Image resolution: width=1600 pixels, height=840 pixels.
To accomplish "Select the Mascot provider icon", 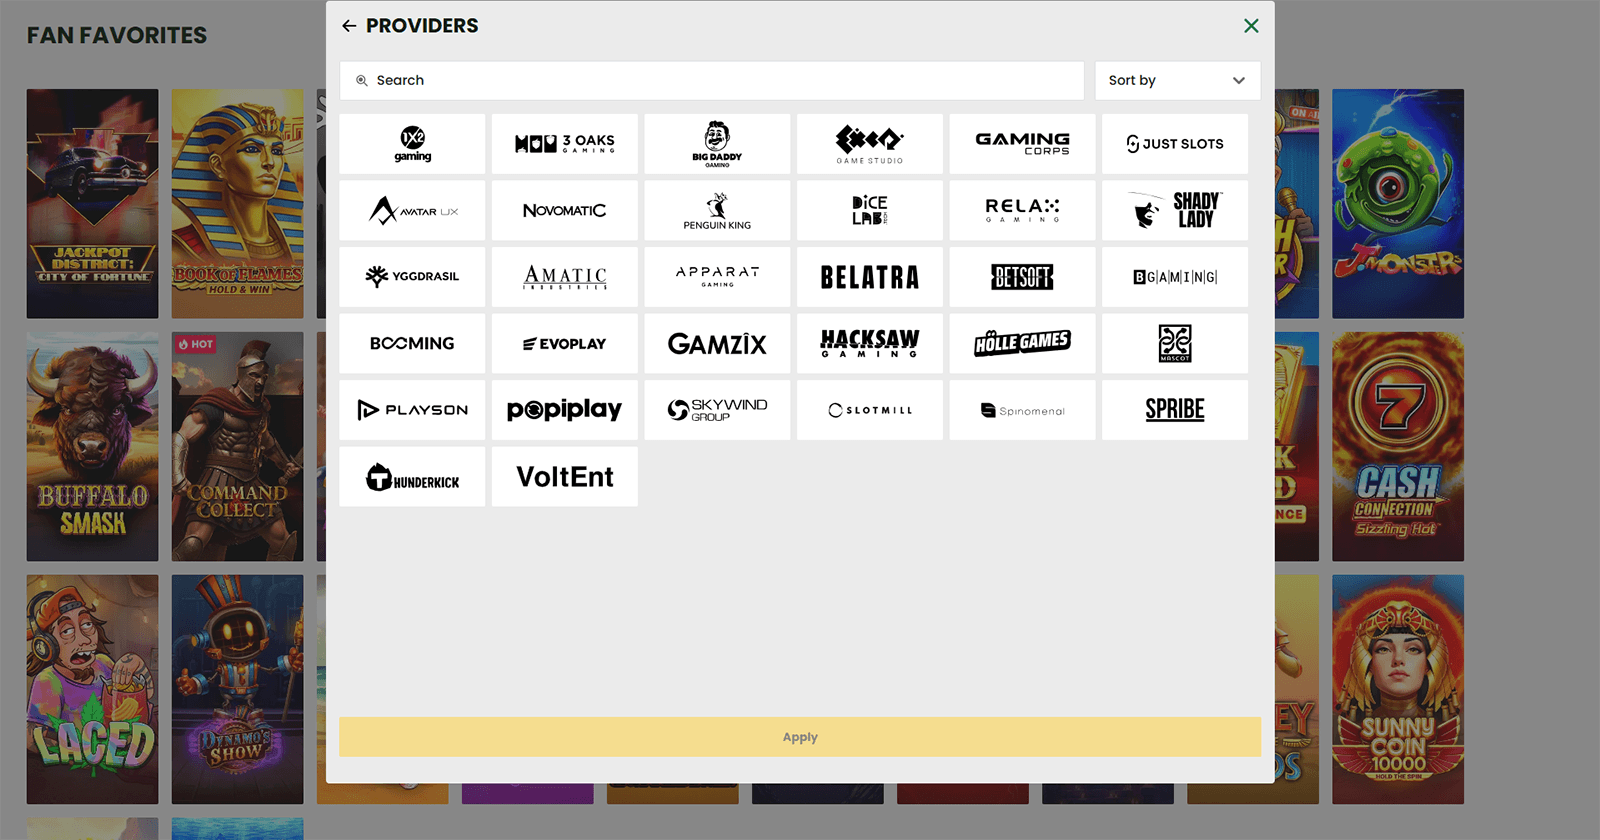I will (x=1175, y=343).
